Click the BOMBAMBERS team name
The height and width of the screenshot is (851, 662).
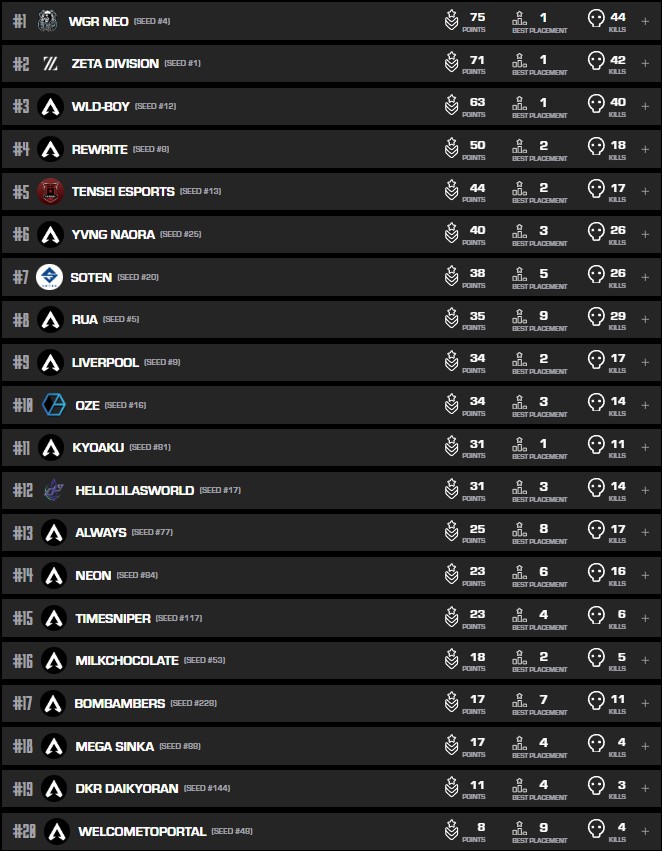tap(120, 704)
